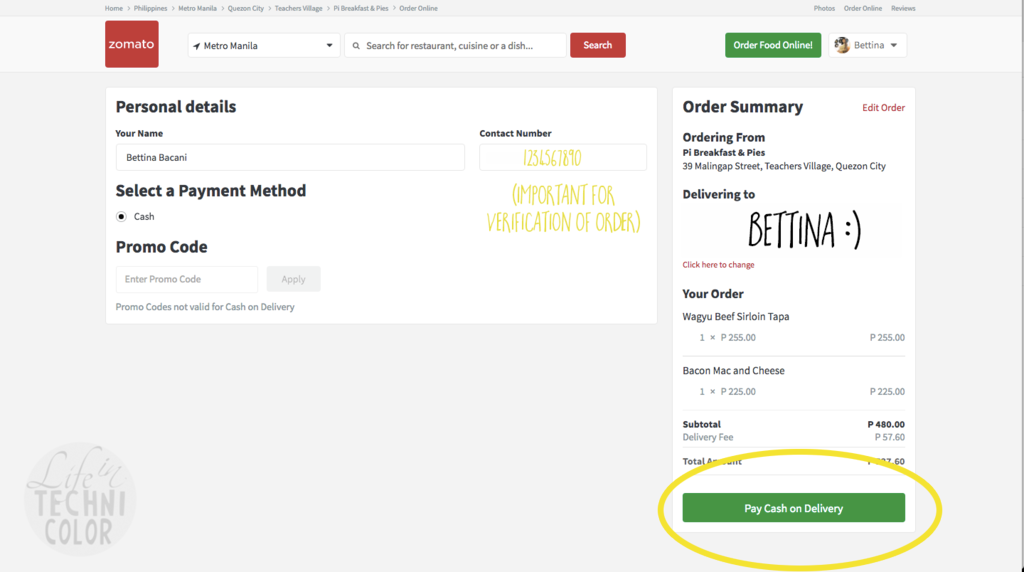
Task: Click the Edit Order link
Action: pos(883,108)
